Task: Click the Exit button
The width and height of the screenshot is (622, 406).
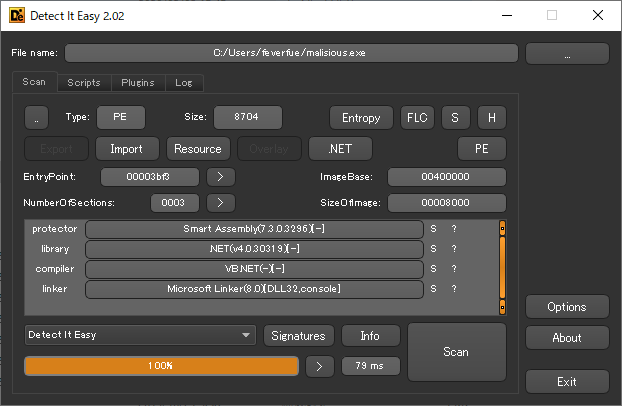Action: 567,382
